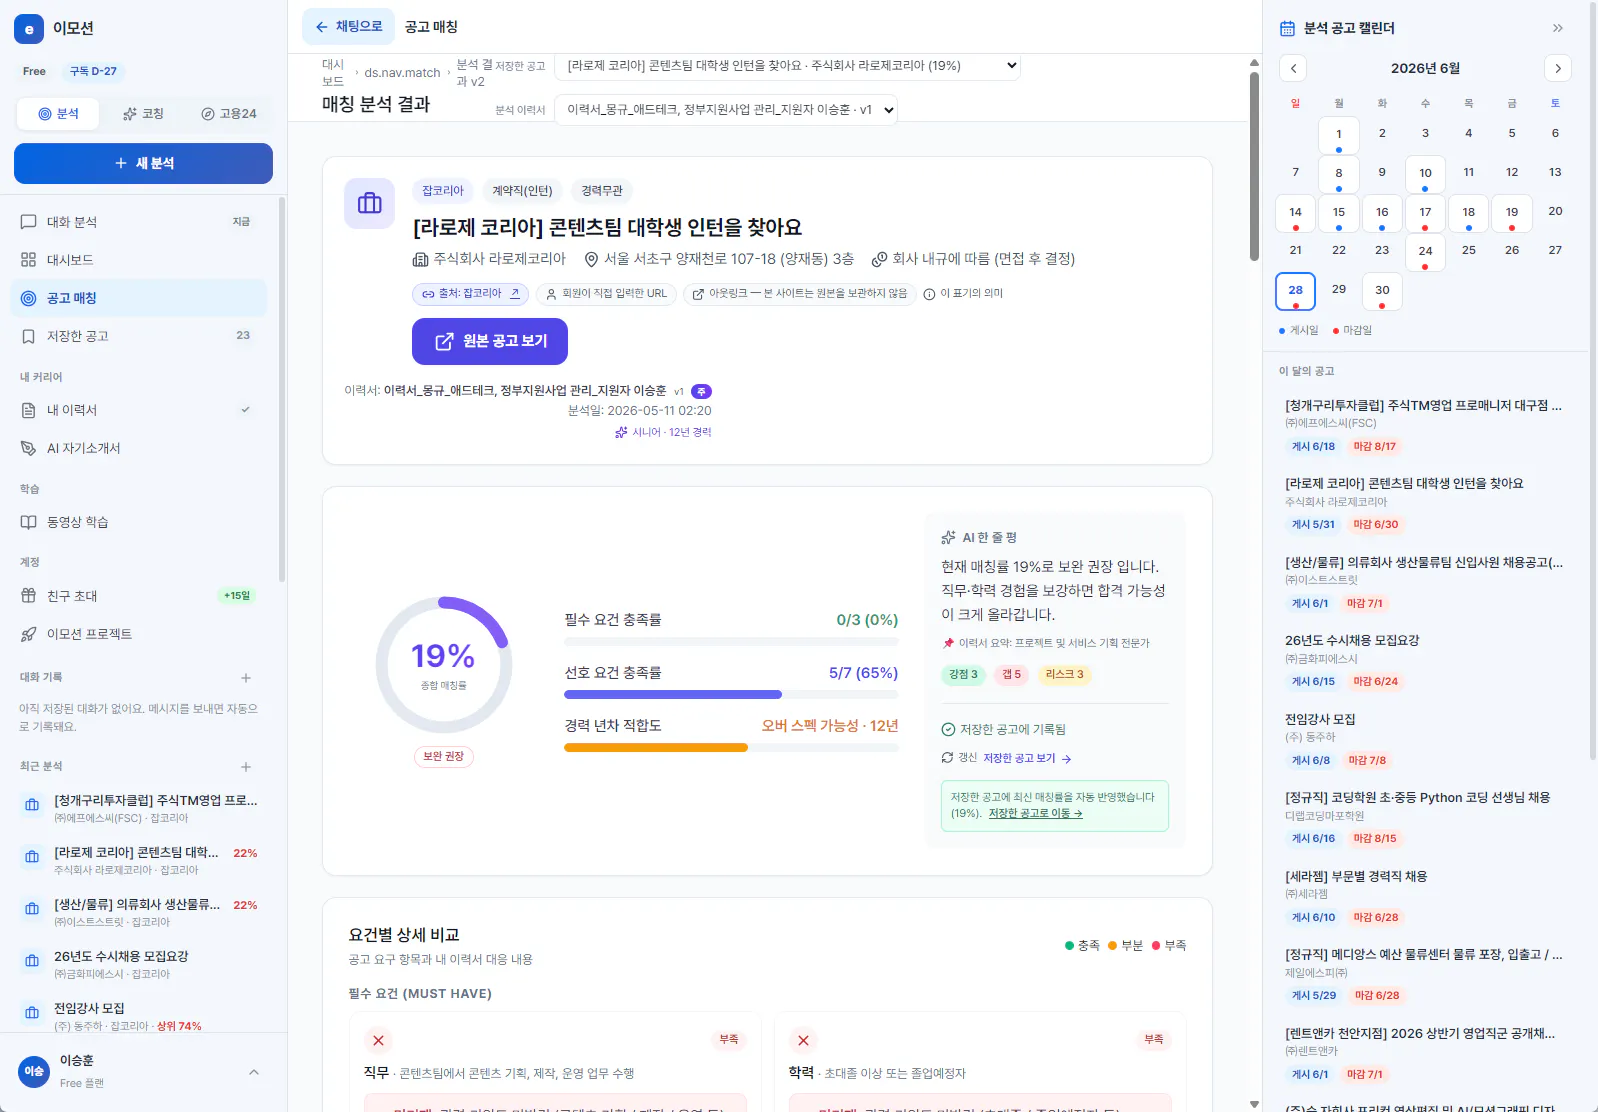
Task: Go to next month in calendar
Action: [1558, 68]
